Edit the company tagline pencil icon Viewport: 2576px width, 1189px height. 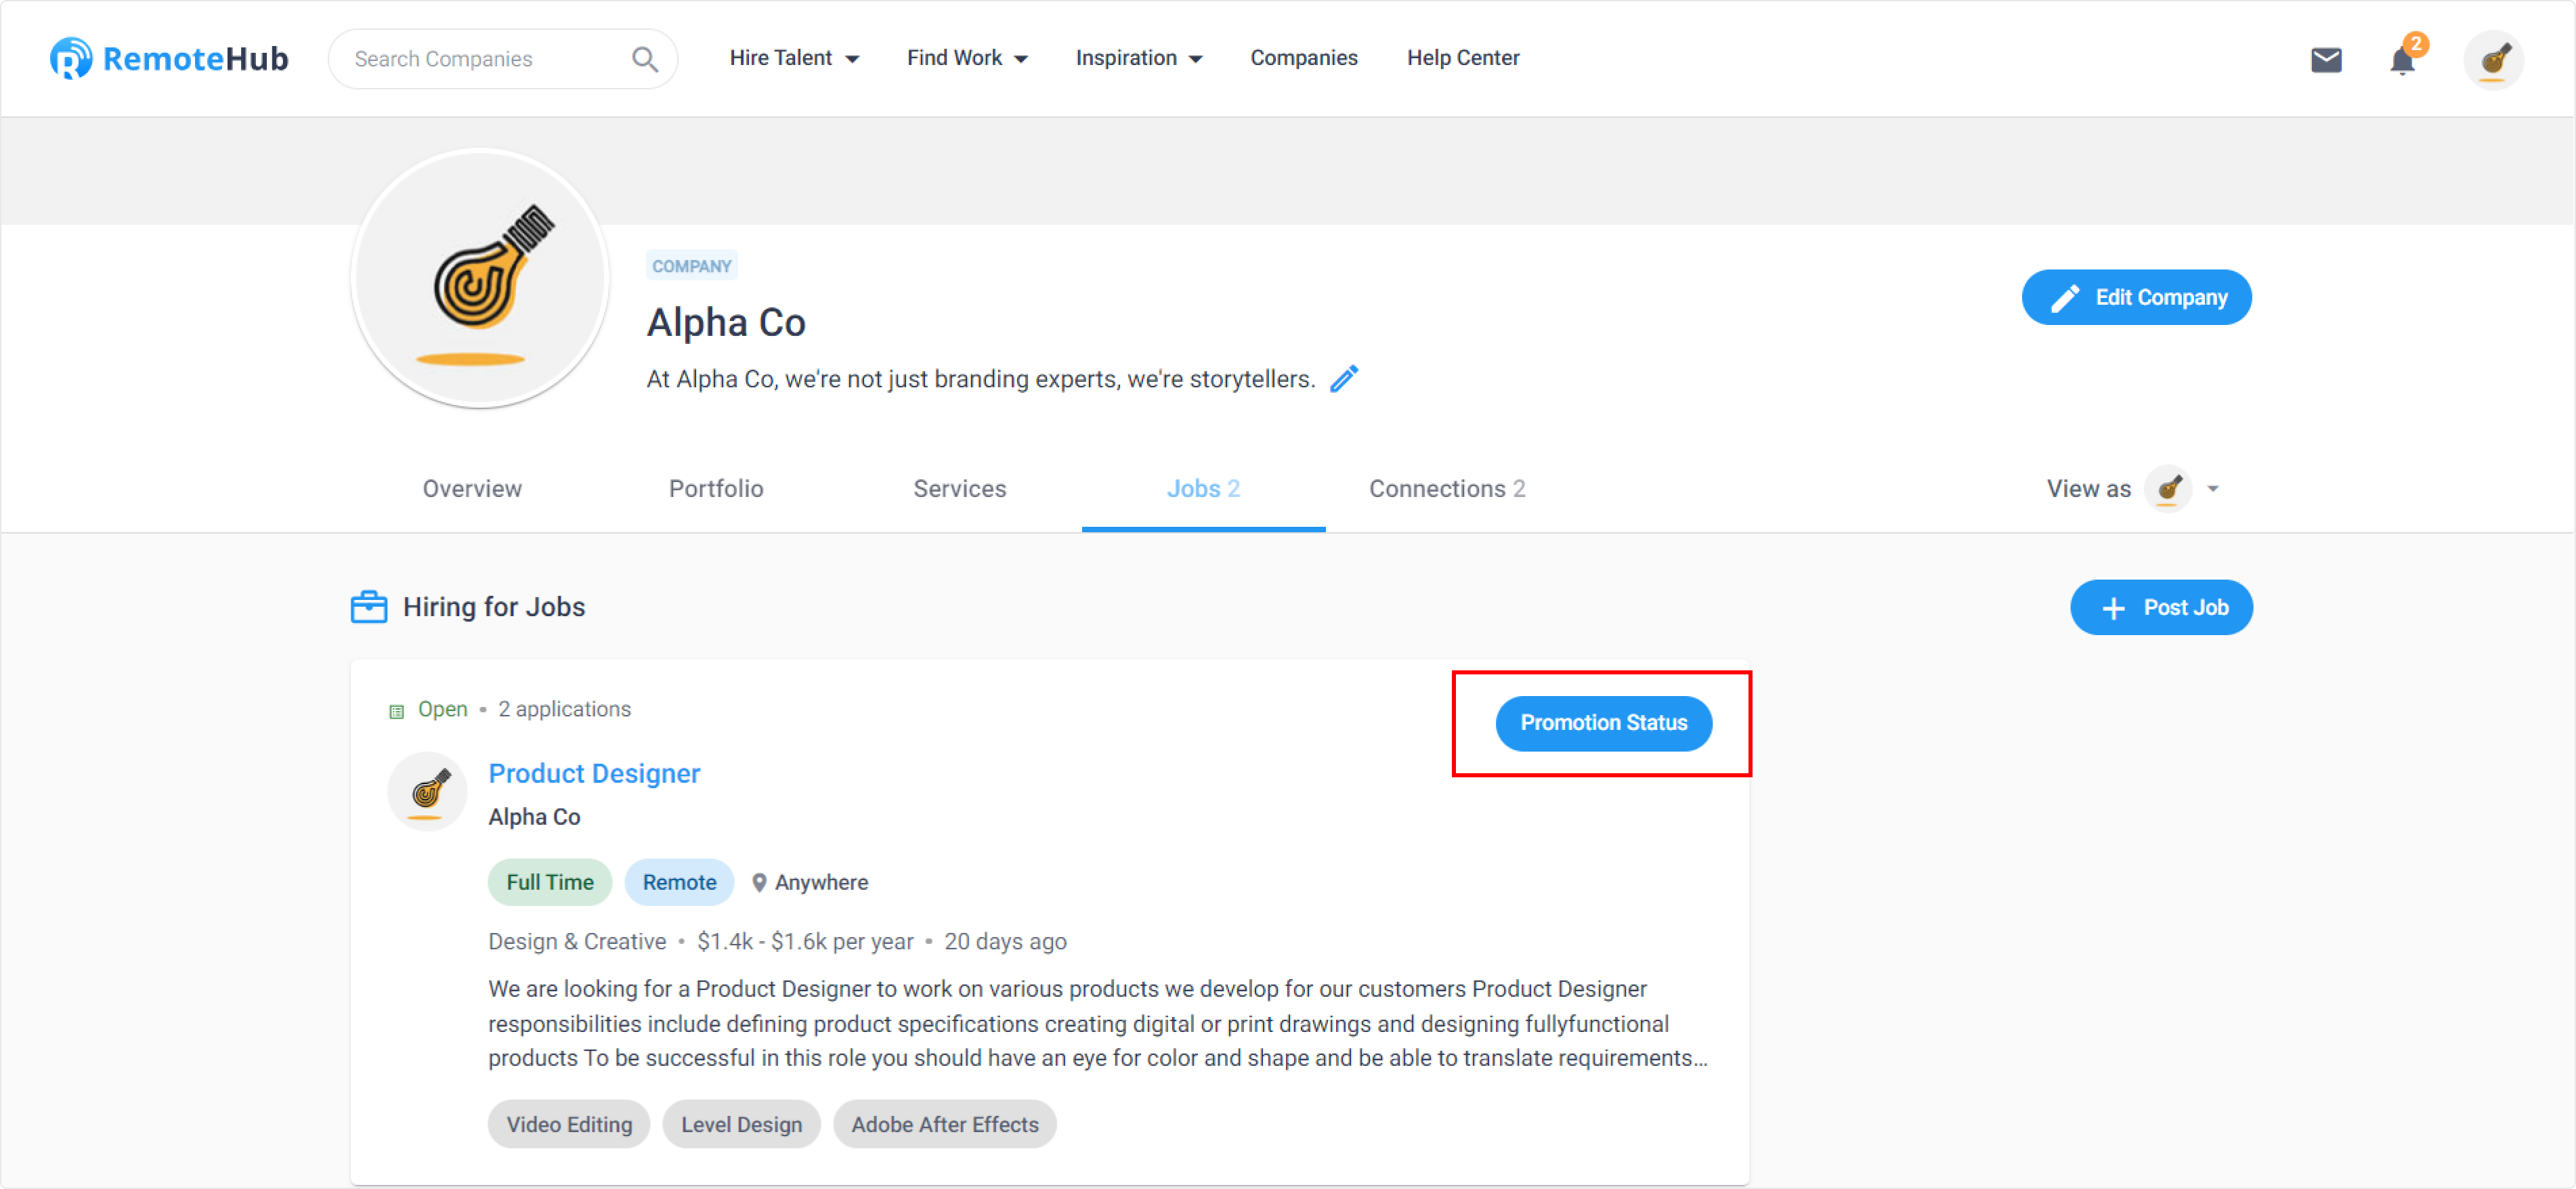(x=1344, y=379)
